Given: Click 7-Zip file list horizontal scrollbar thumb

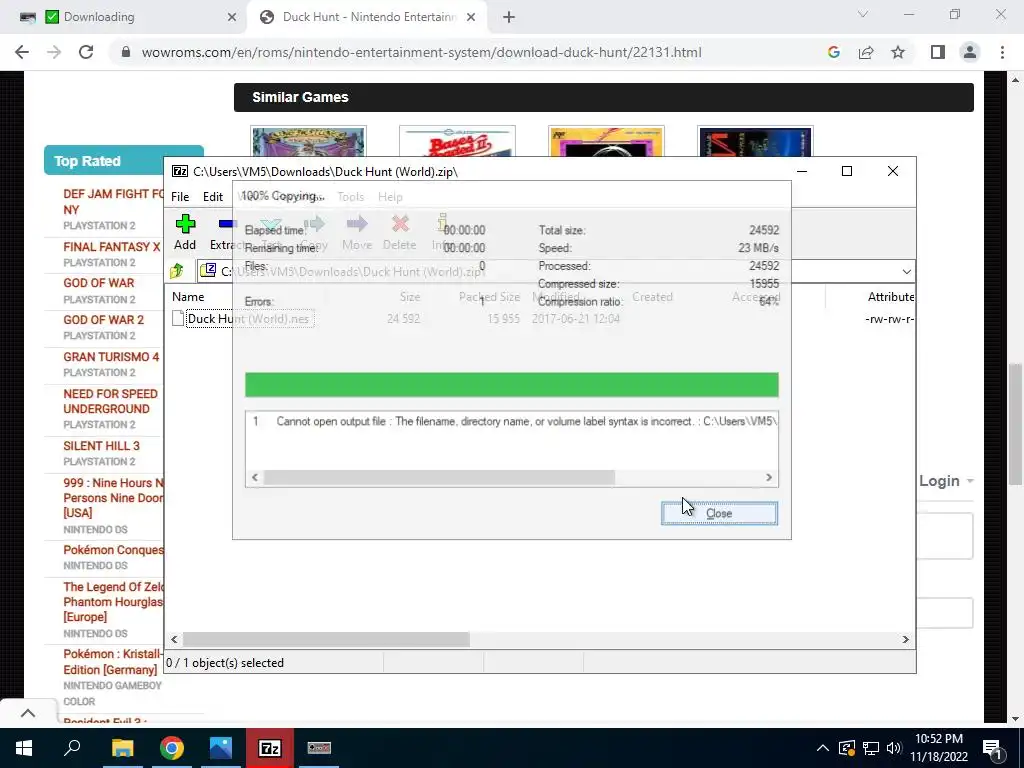Looking at the screenshot, I should (326, 639).
